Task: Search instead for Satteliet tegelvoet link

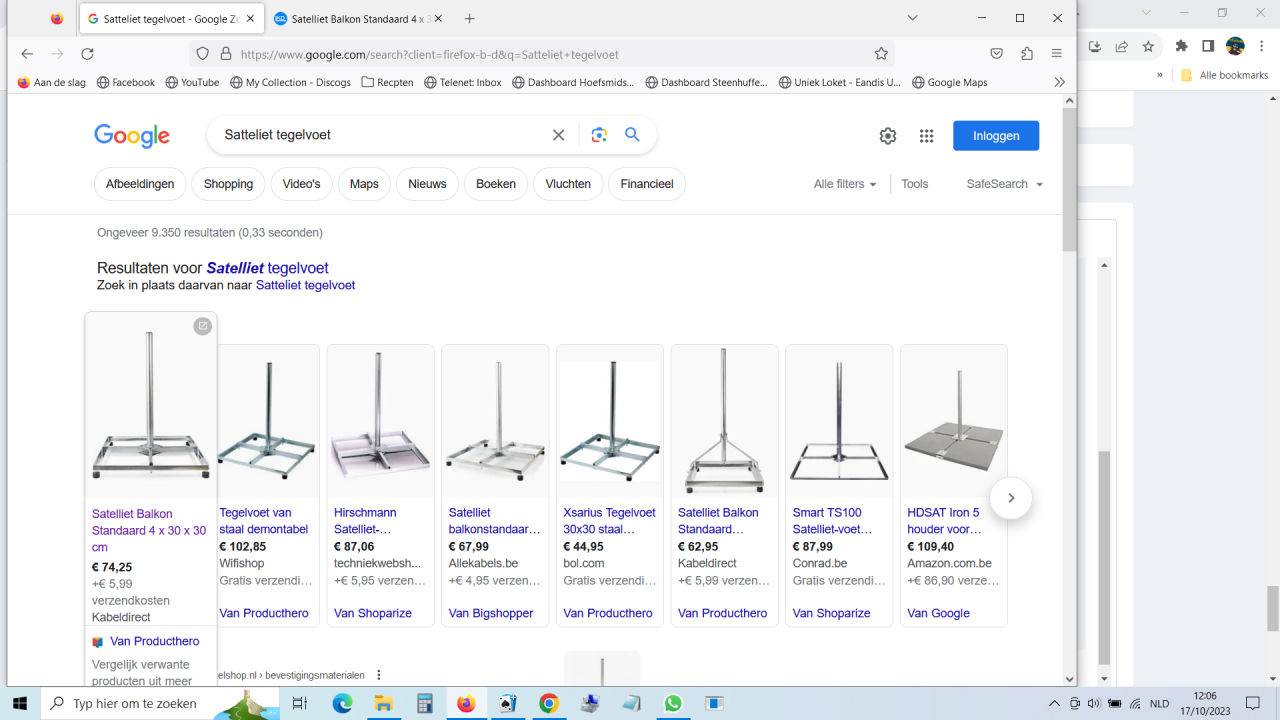Action: (305, 285)
